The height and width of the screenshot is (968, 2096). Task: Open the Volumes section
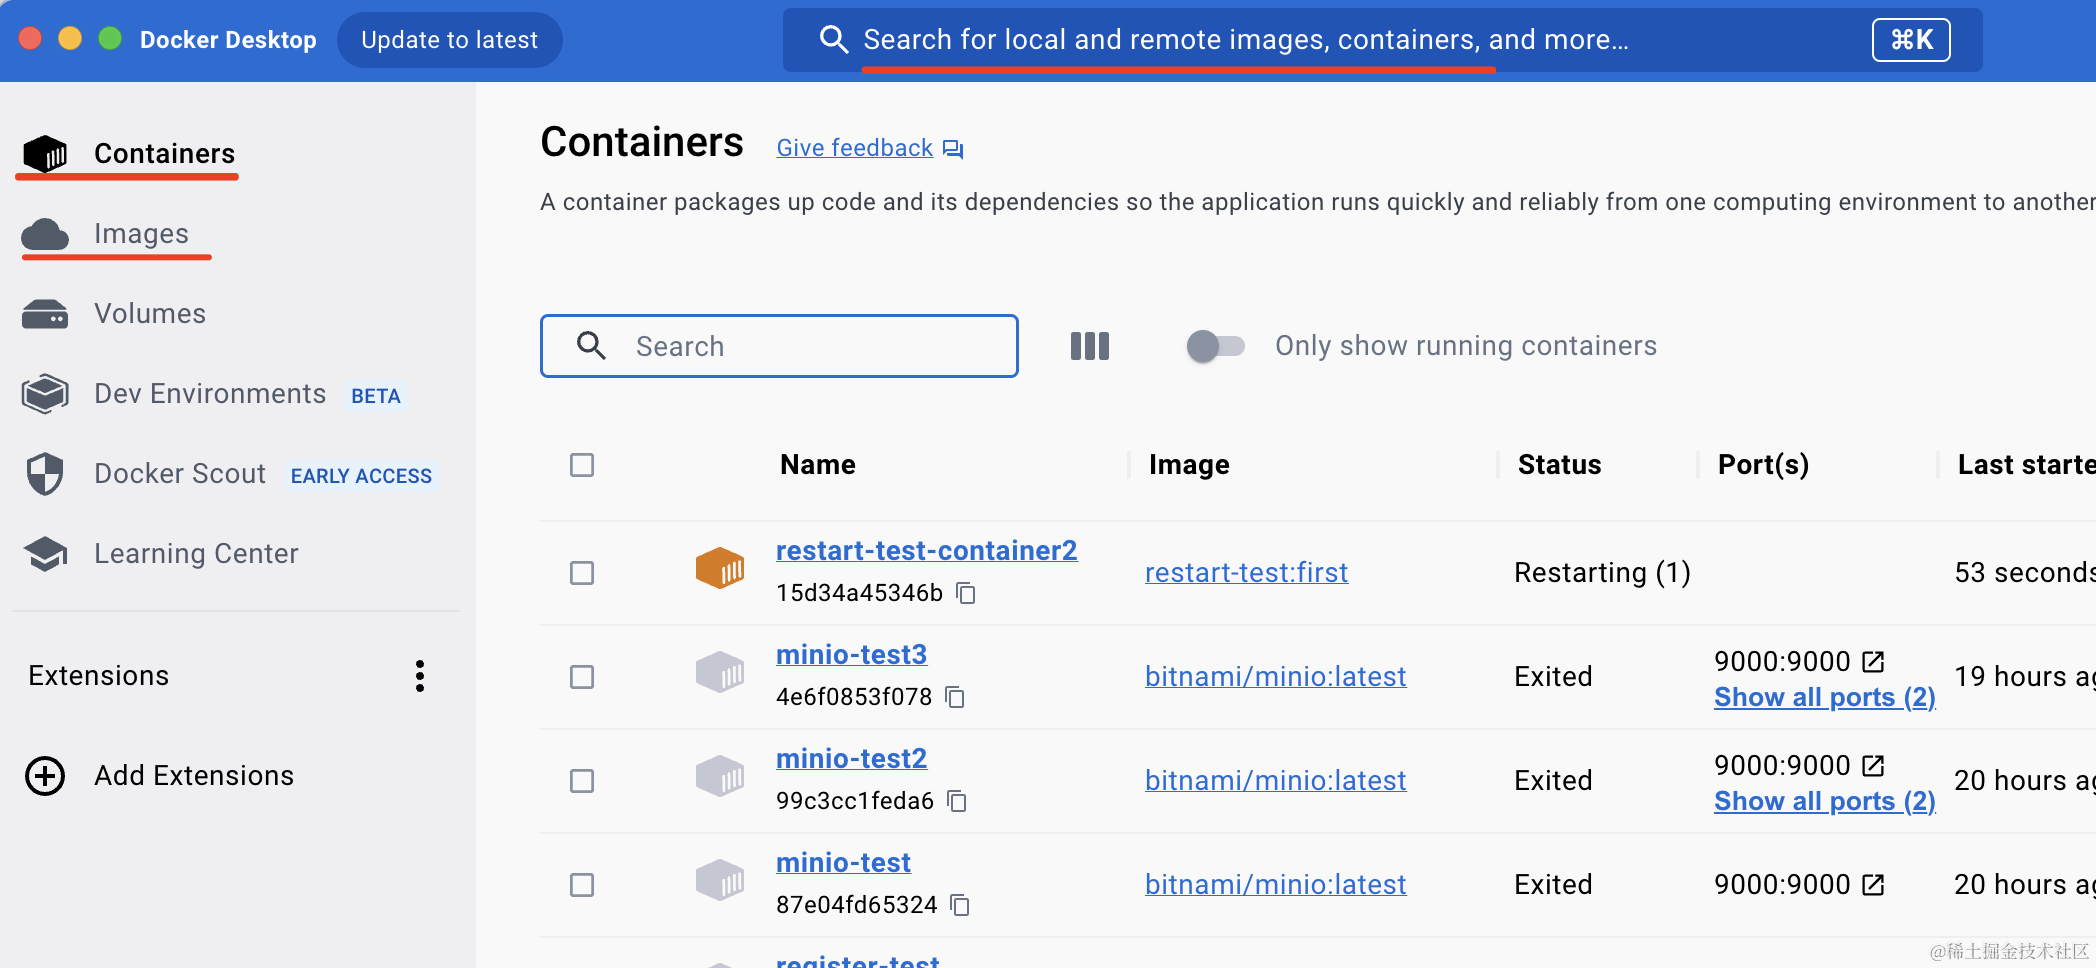[149, 314]
